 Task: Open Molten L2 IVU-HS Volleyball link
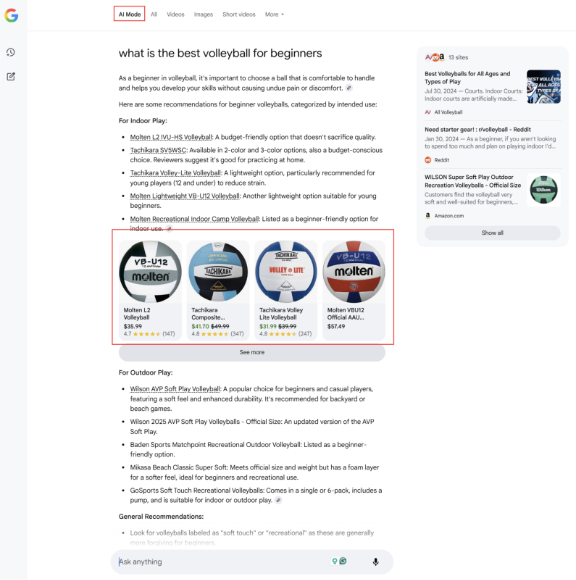[171, 137]
